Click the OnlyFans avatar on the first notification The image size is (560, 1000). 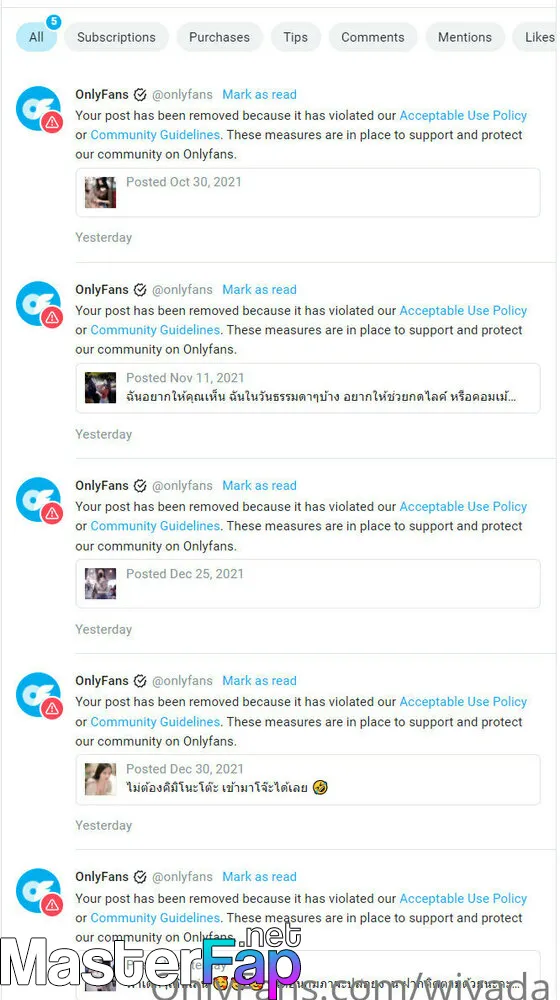tap(38, 108)
